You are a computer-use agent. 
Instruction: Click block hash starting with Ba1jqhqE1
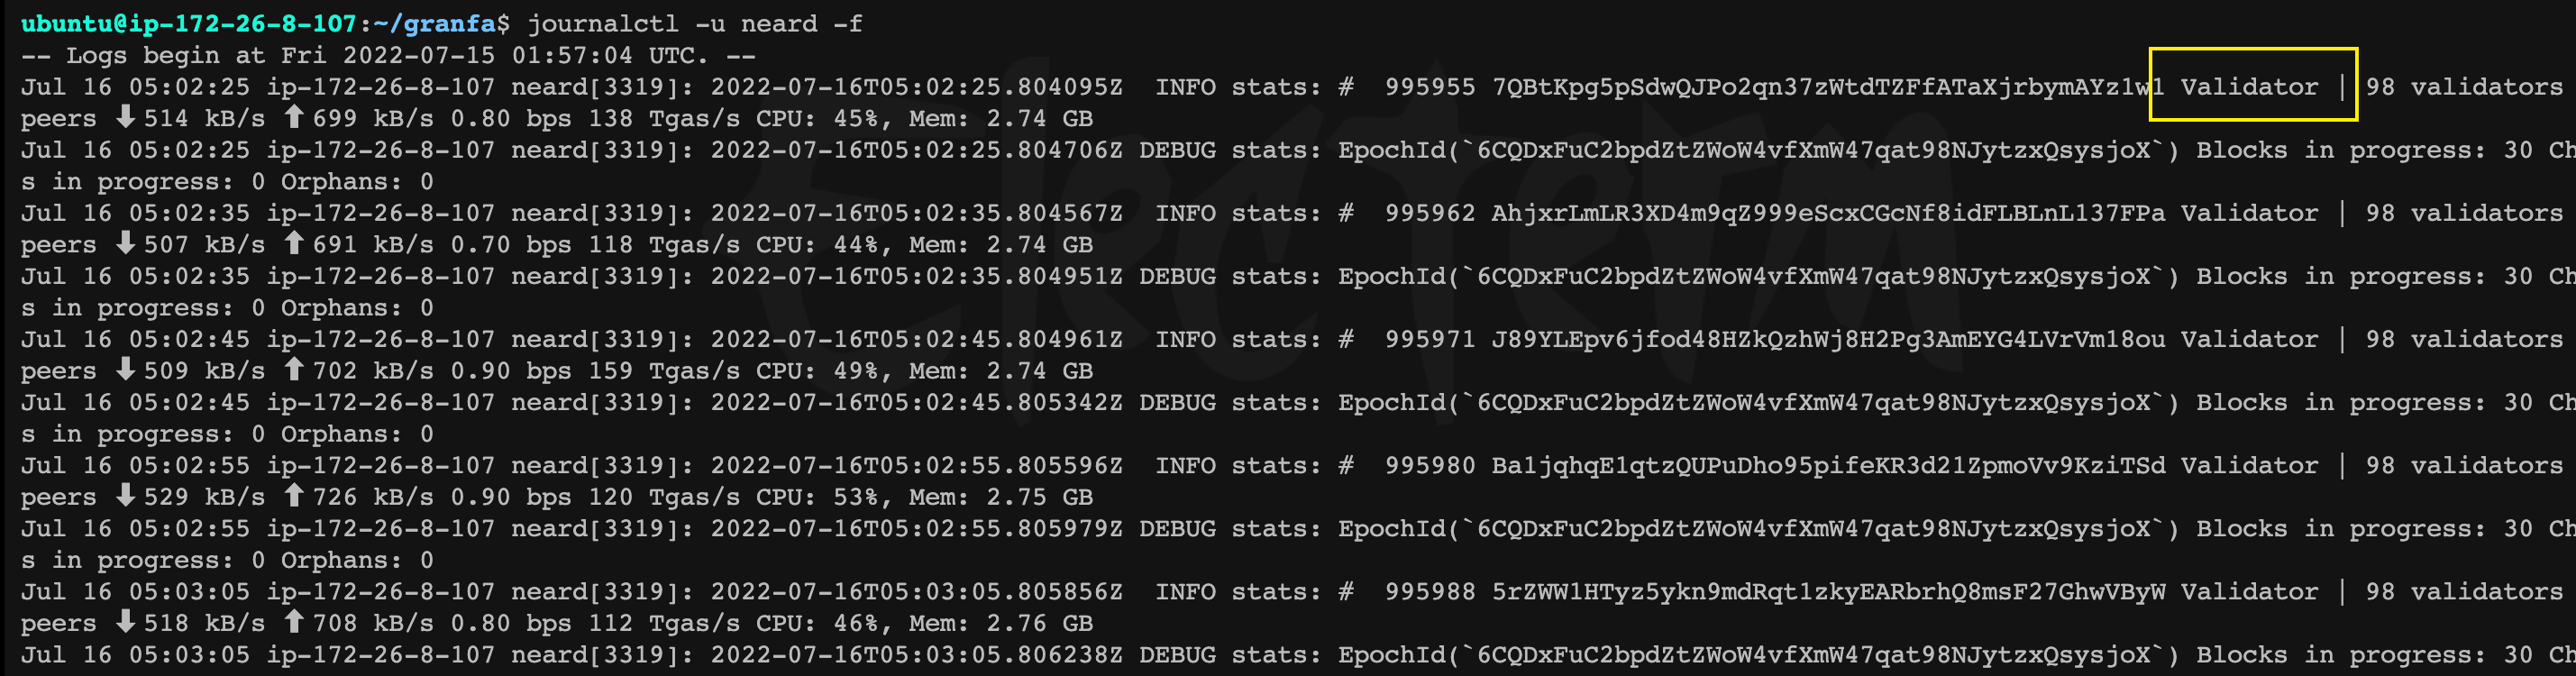click(1828, 465)
